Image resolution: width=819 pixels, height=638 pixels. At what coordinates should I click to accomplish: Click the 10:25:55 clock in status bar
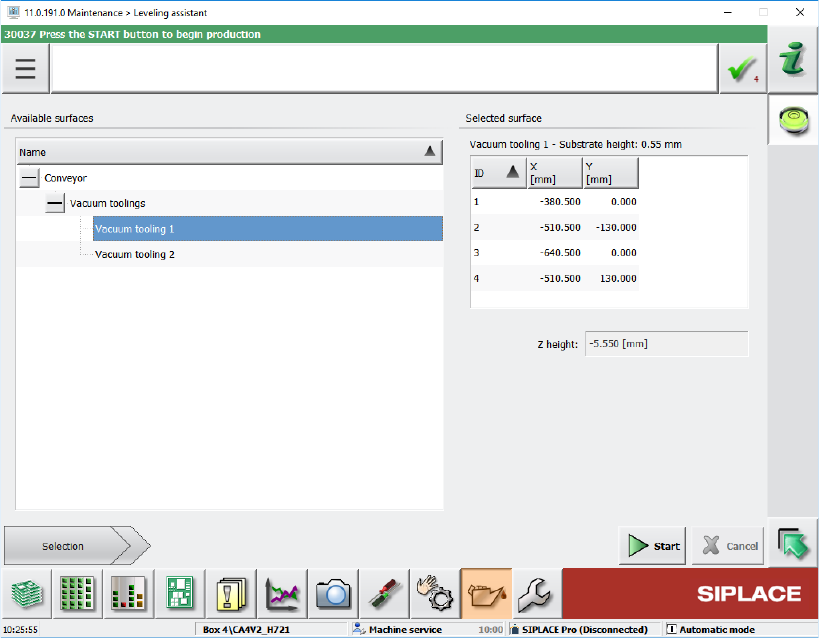click(20, 630)
